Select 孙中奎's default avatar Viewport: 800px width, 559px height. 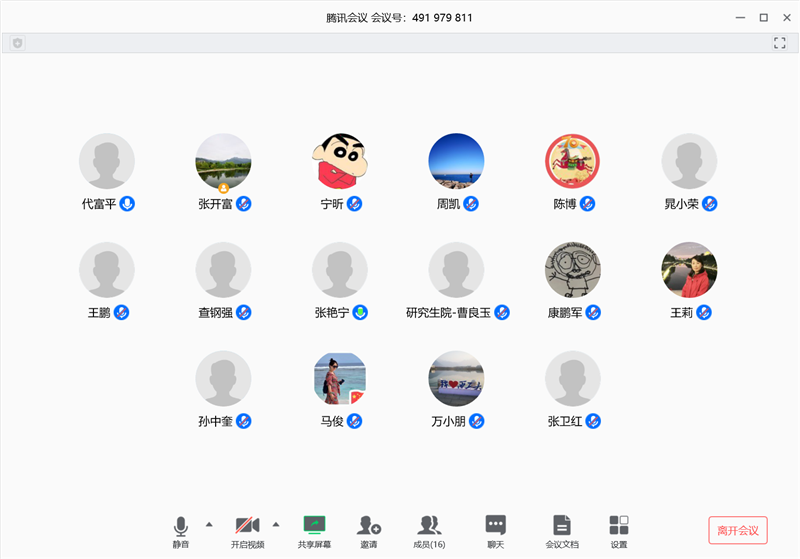coord(223,378)
